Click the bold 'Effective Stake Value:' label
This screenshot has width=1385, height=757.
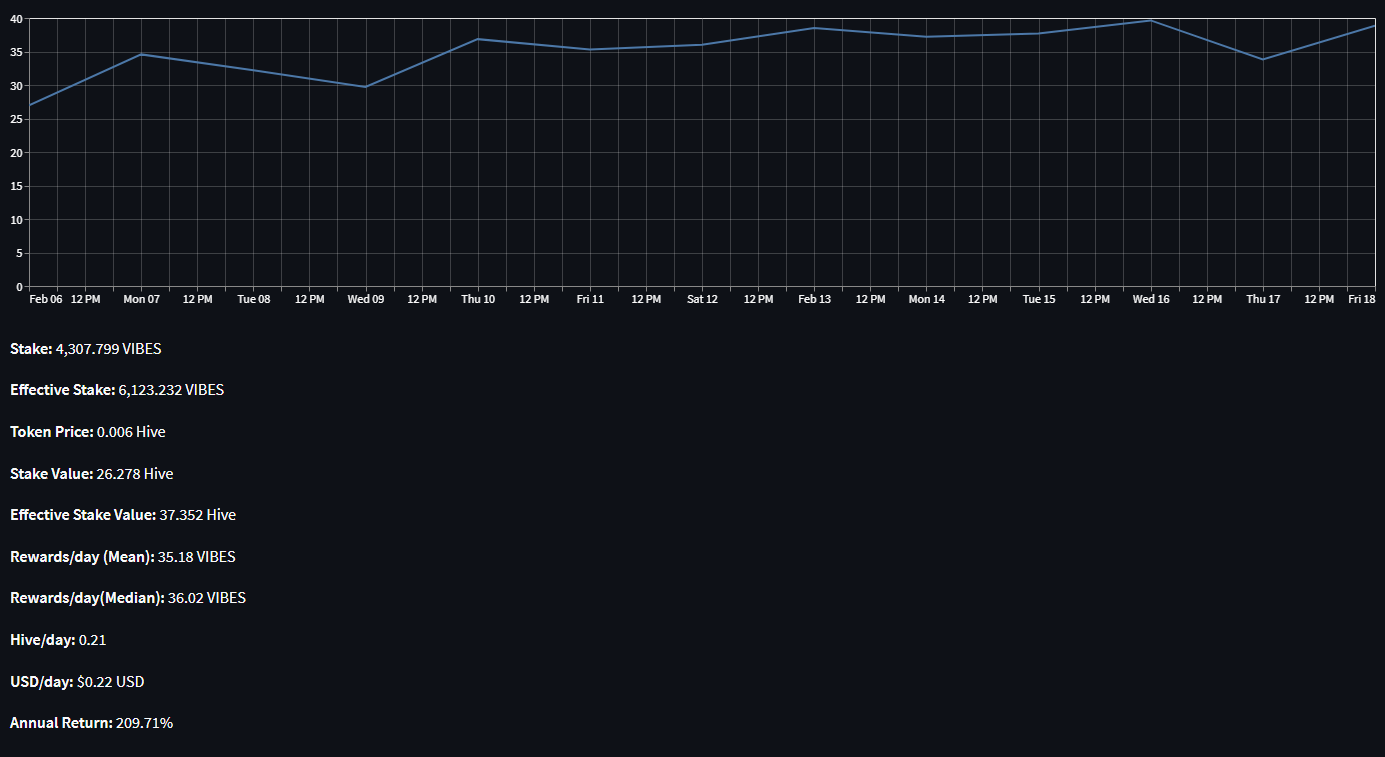click(x=83, y=515)
